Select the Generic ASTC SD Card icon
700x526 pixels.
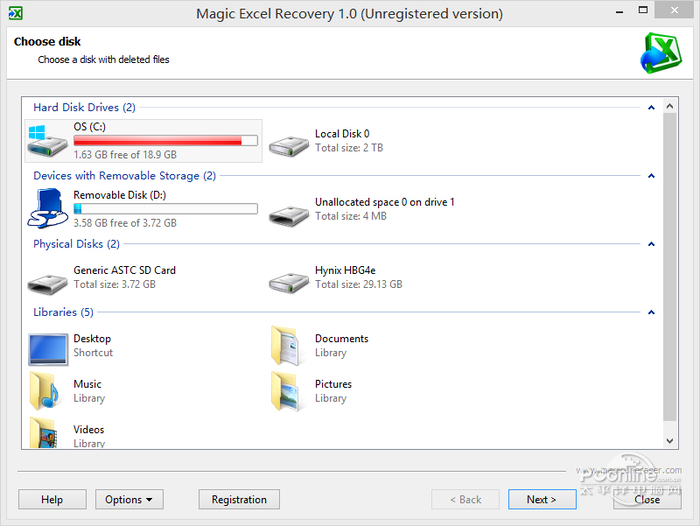[x=47, y=284]
